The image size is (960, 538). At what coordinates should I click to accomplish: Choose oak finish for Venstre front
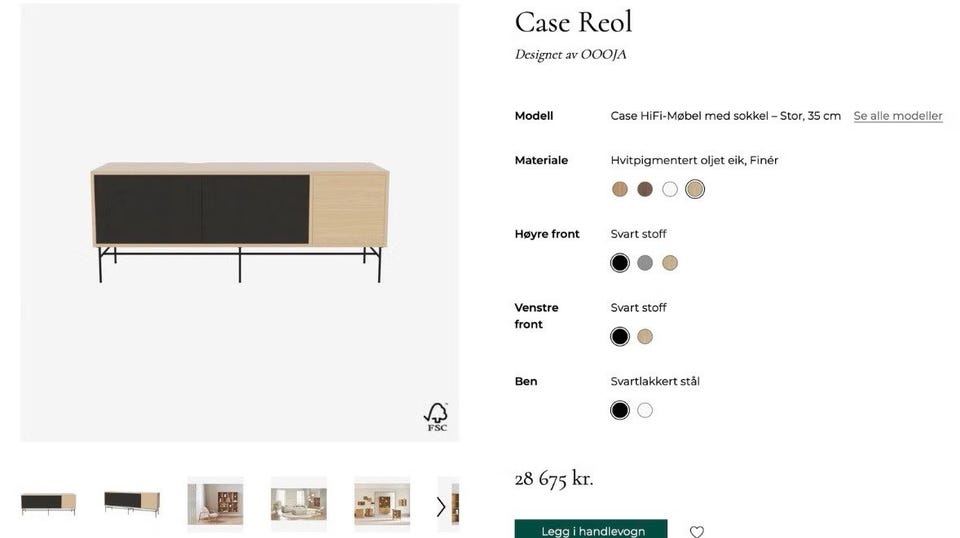645,336
